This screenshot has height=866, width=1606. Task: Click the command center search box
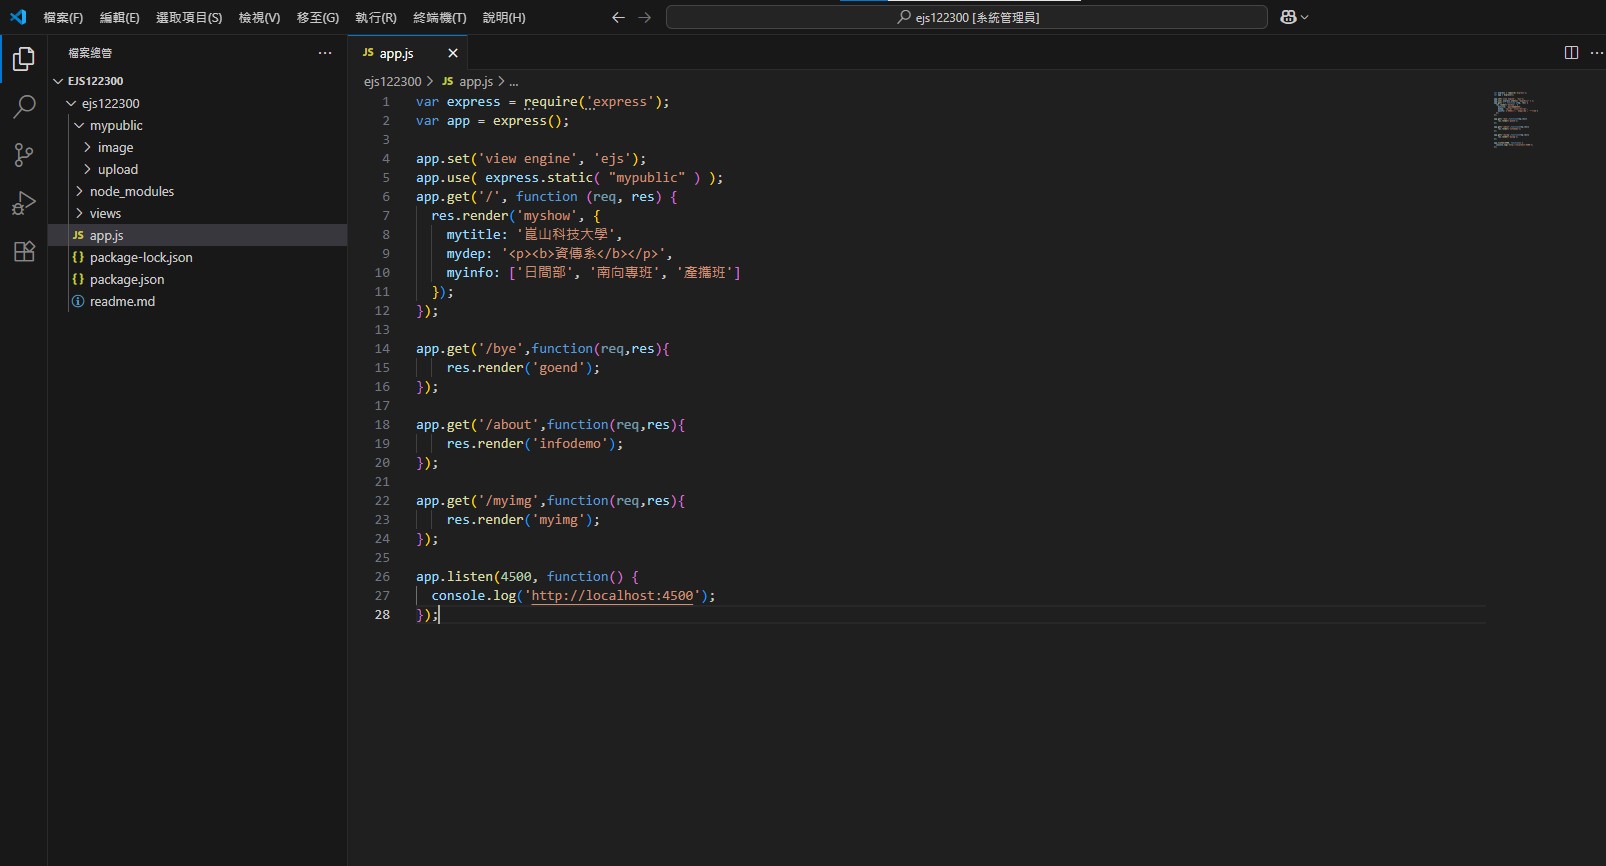coord(966,17)
